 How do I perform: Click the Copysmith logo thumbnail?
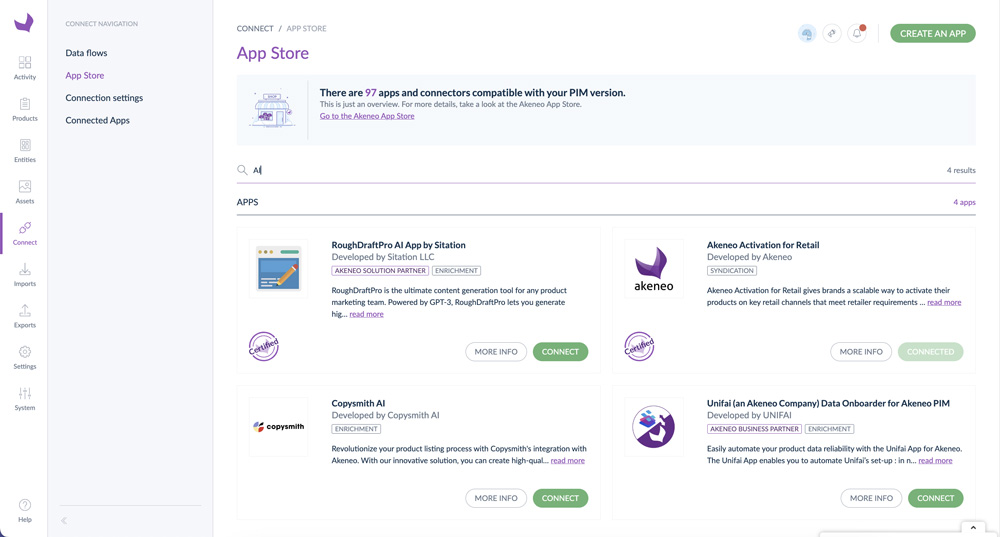[x=278, y=427]
